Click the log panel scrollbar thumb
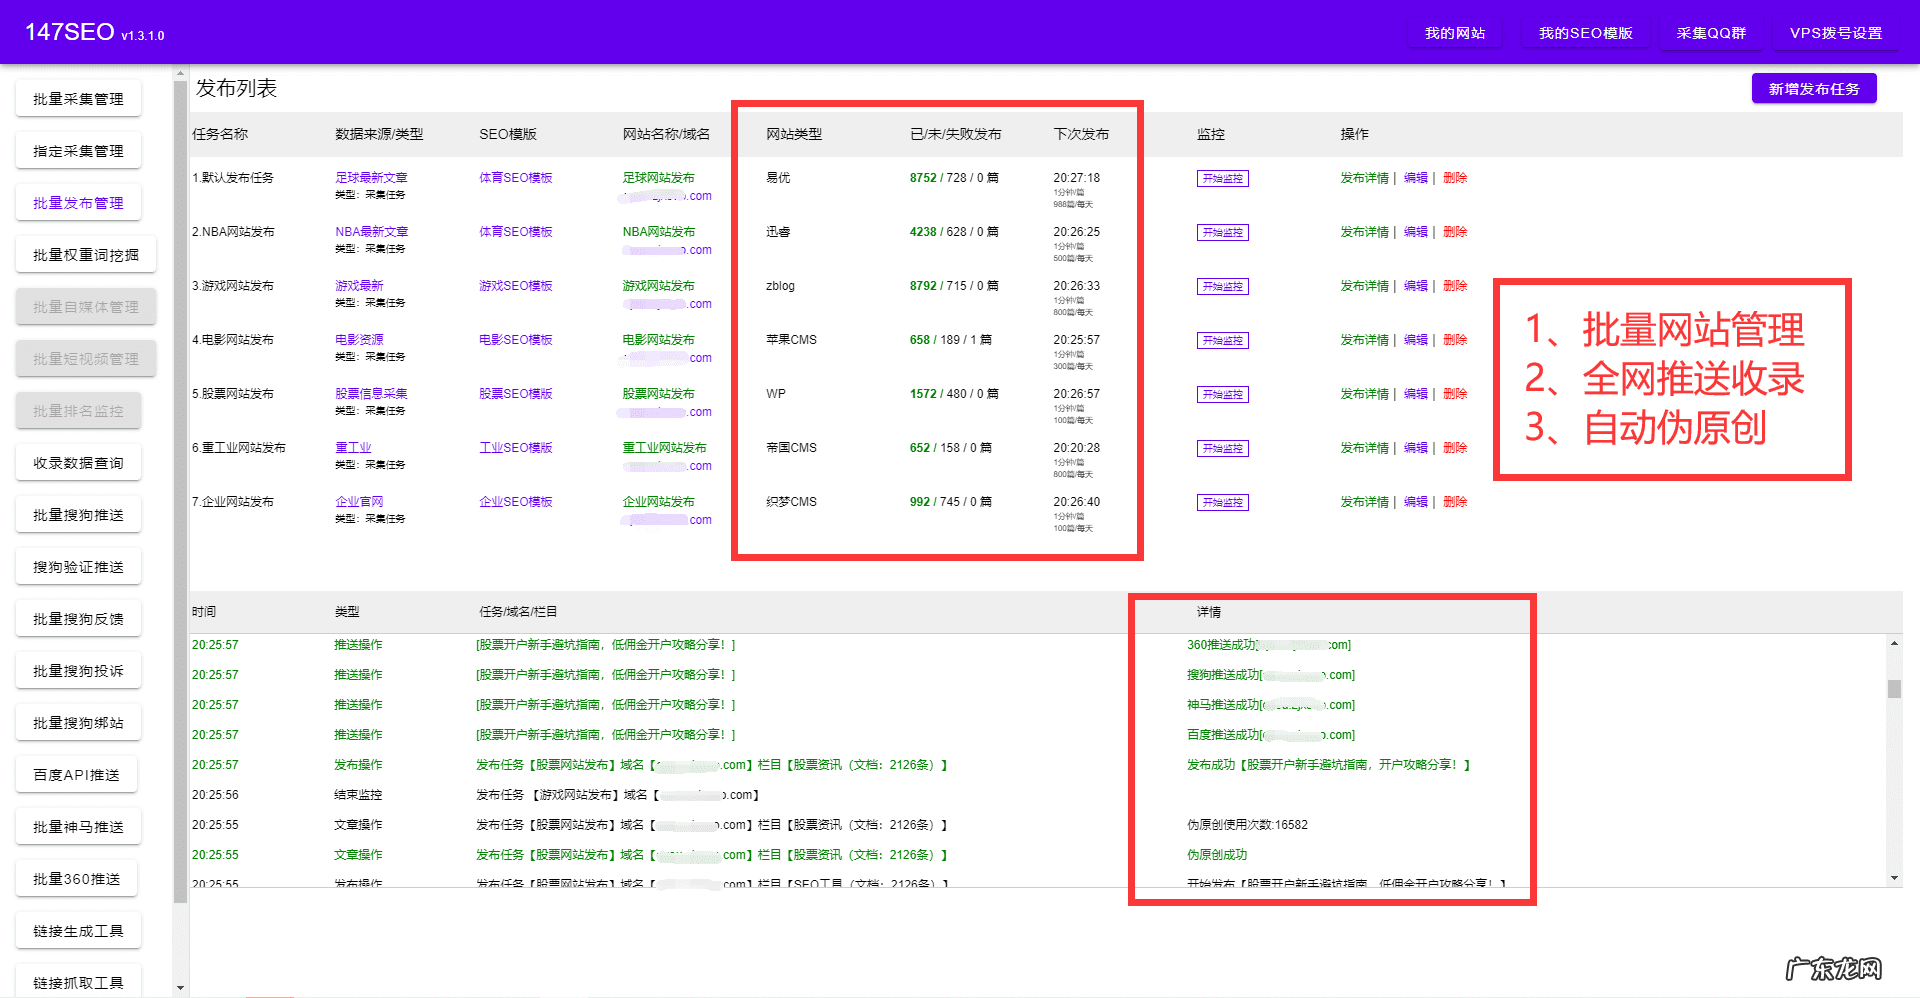The image size is (1920, 998). pyautogui.click(x=1894, y=689)
